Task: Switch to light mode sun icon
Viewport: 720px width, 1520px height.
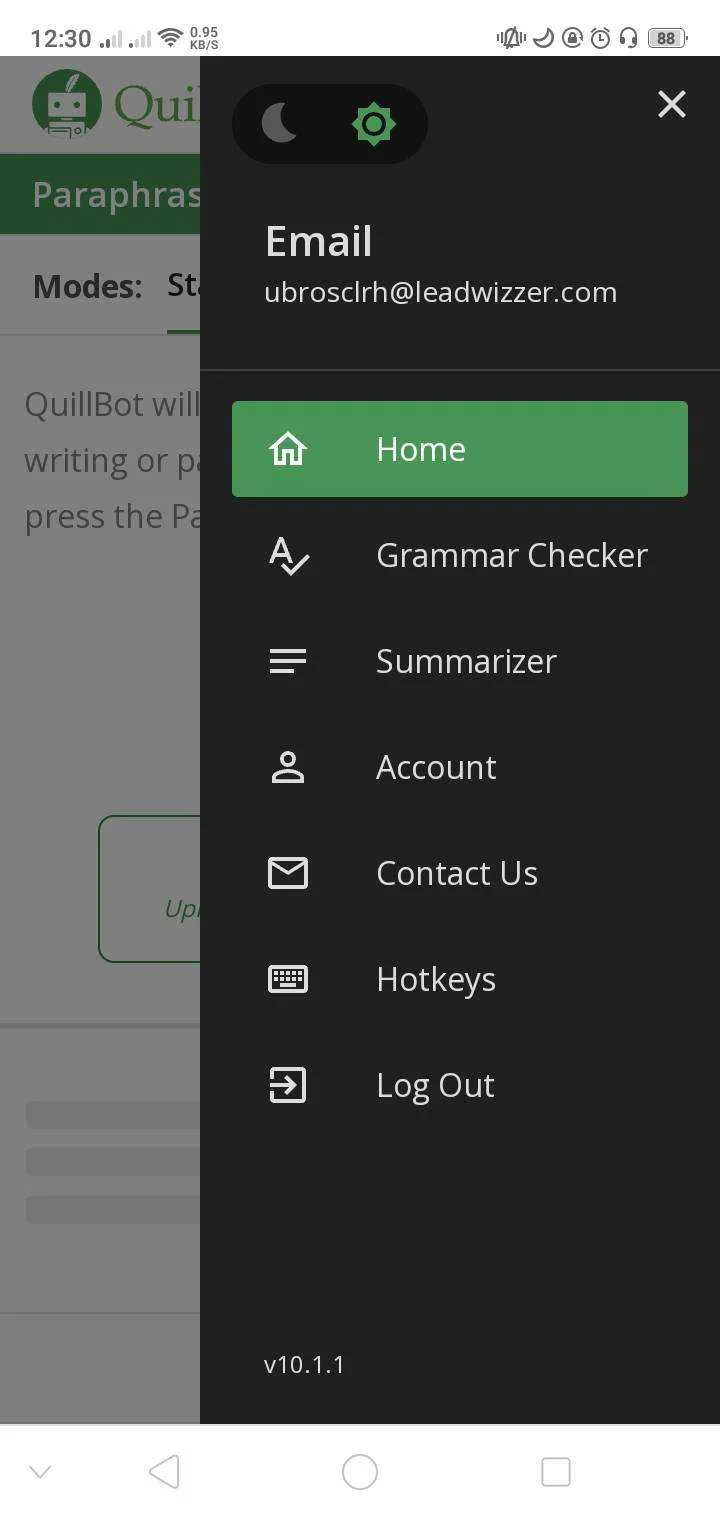Action: (374, 124)
